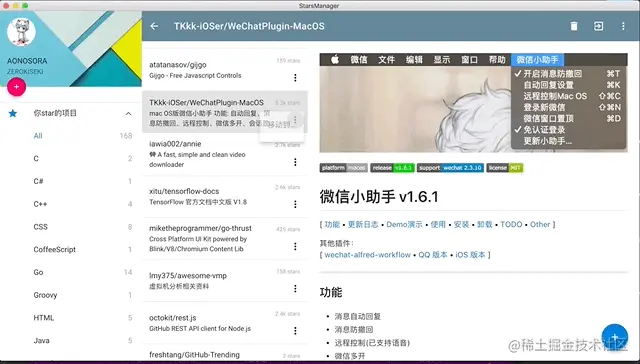Select the Go language category
Viewport: 640px width, 364px height.
[71, 272]
